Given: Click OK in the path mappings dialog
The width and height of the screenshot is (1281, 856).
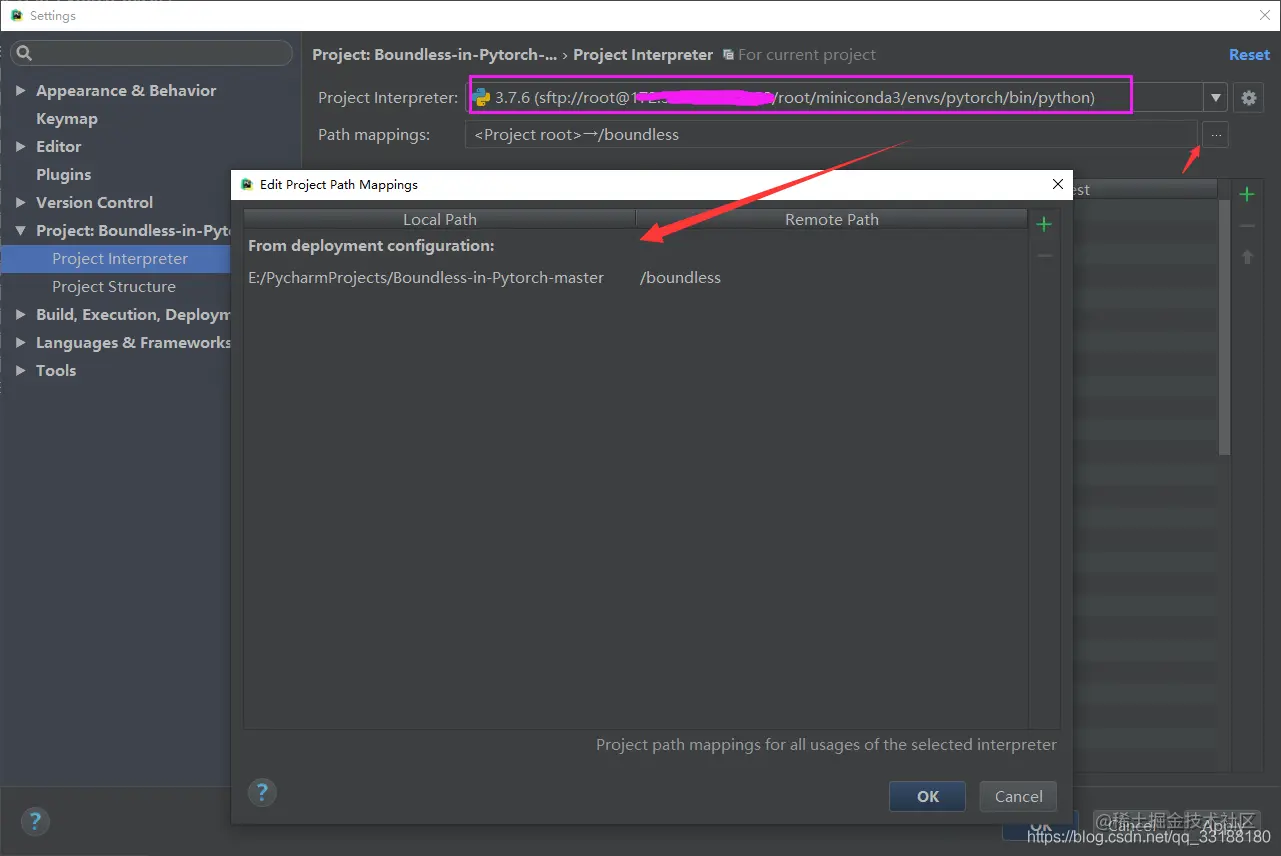Looking at the screenshot, I should (x=928, y=796).
